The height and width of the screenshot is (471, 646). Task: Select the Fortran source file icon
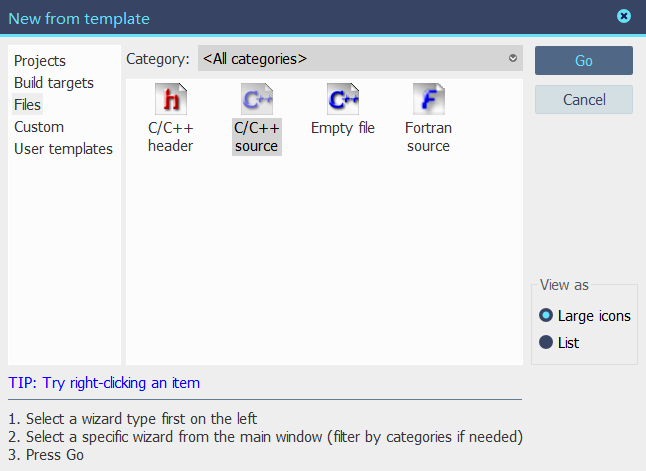click(x=428, y=99)
